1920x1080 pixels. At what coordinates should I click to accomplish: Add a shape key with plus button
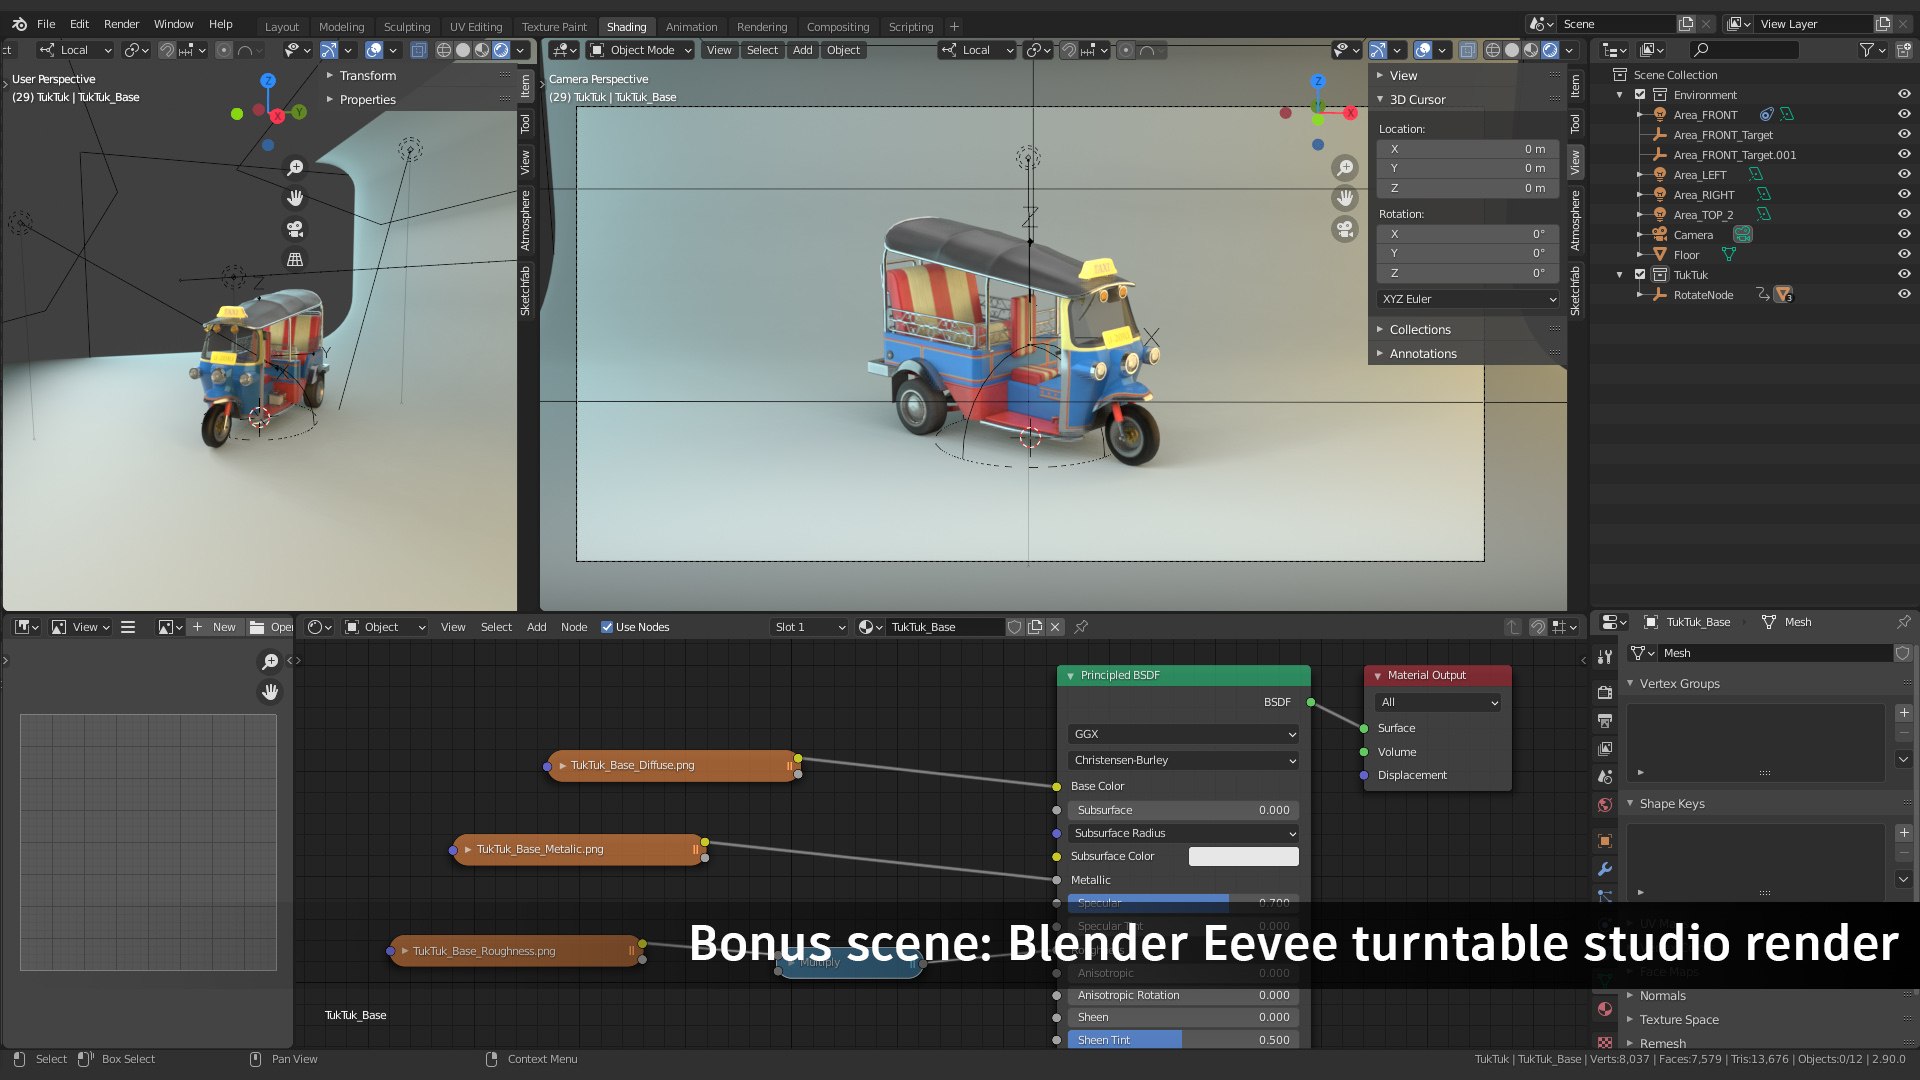click(x=1904, y=833)
